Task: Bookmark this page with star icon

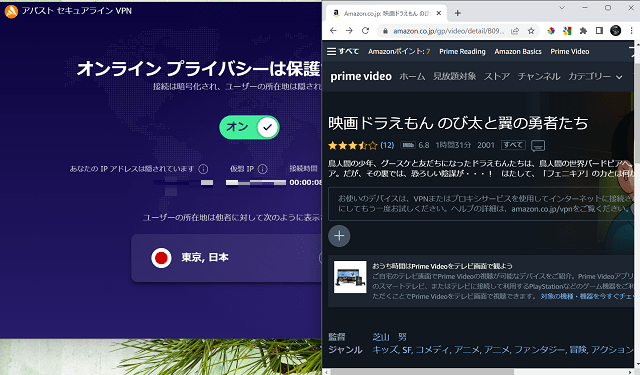Action: point(531,31)
